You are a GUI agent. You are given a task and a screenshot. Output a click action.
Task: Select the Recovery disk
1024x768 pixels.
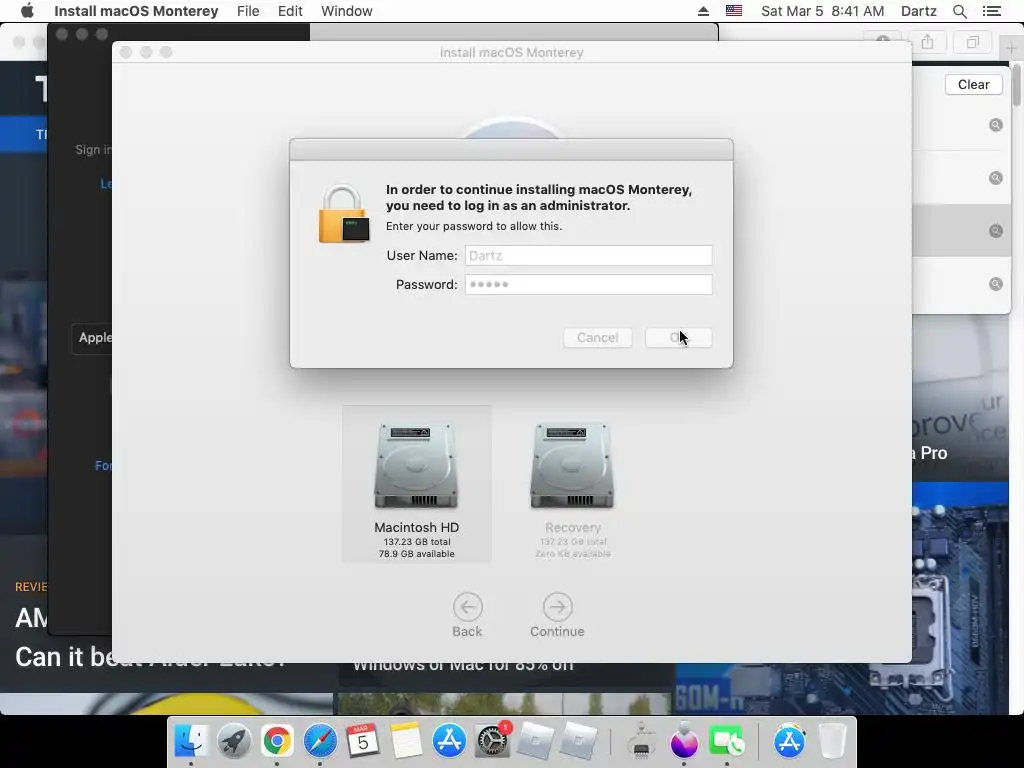point(573,490)
